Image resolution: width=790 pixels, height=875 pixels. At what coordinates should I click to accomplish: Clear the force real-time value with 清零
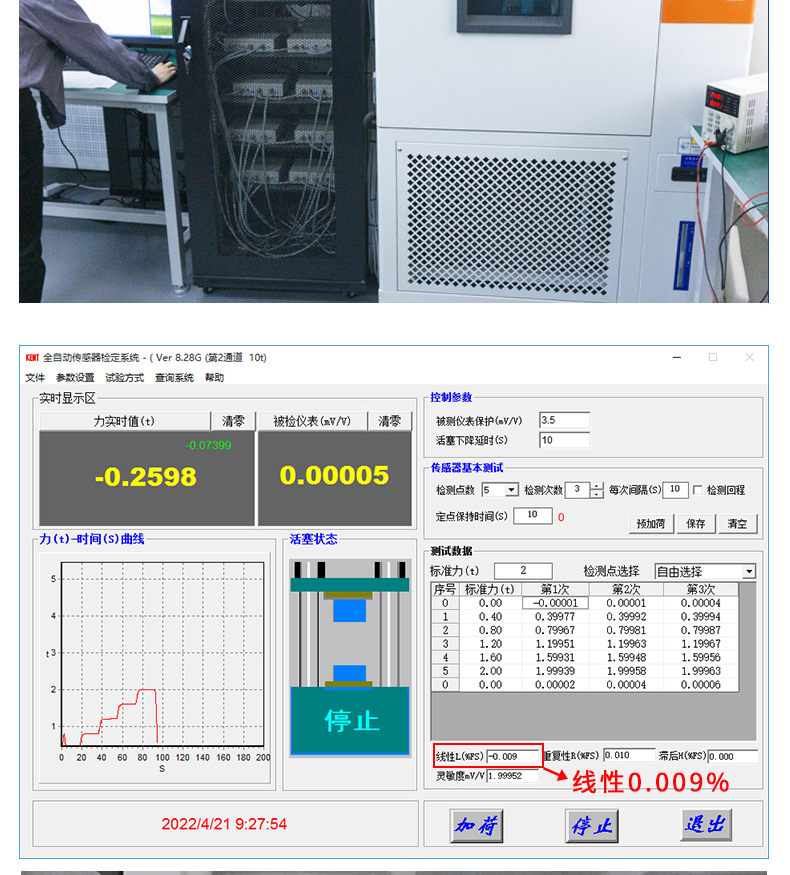232,421
